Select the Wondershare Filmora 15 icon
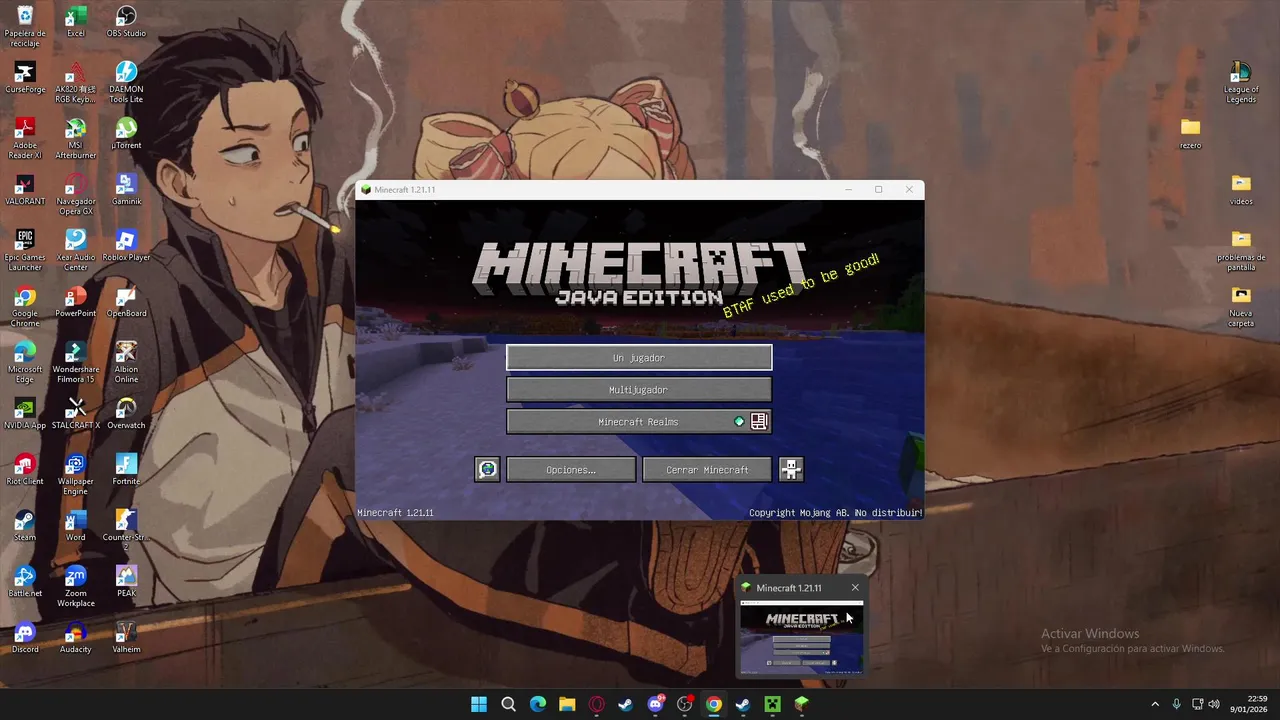The width and height of the screenshot is (1280, 720). tap(75, 363)
